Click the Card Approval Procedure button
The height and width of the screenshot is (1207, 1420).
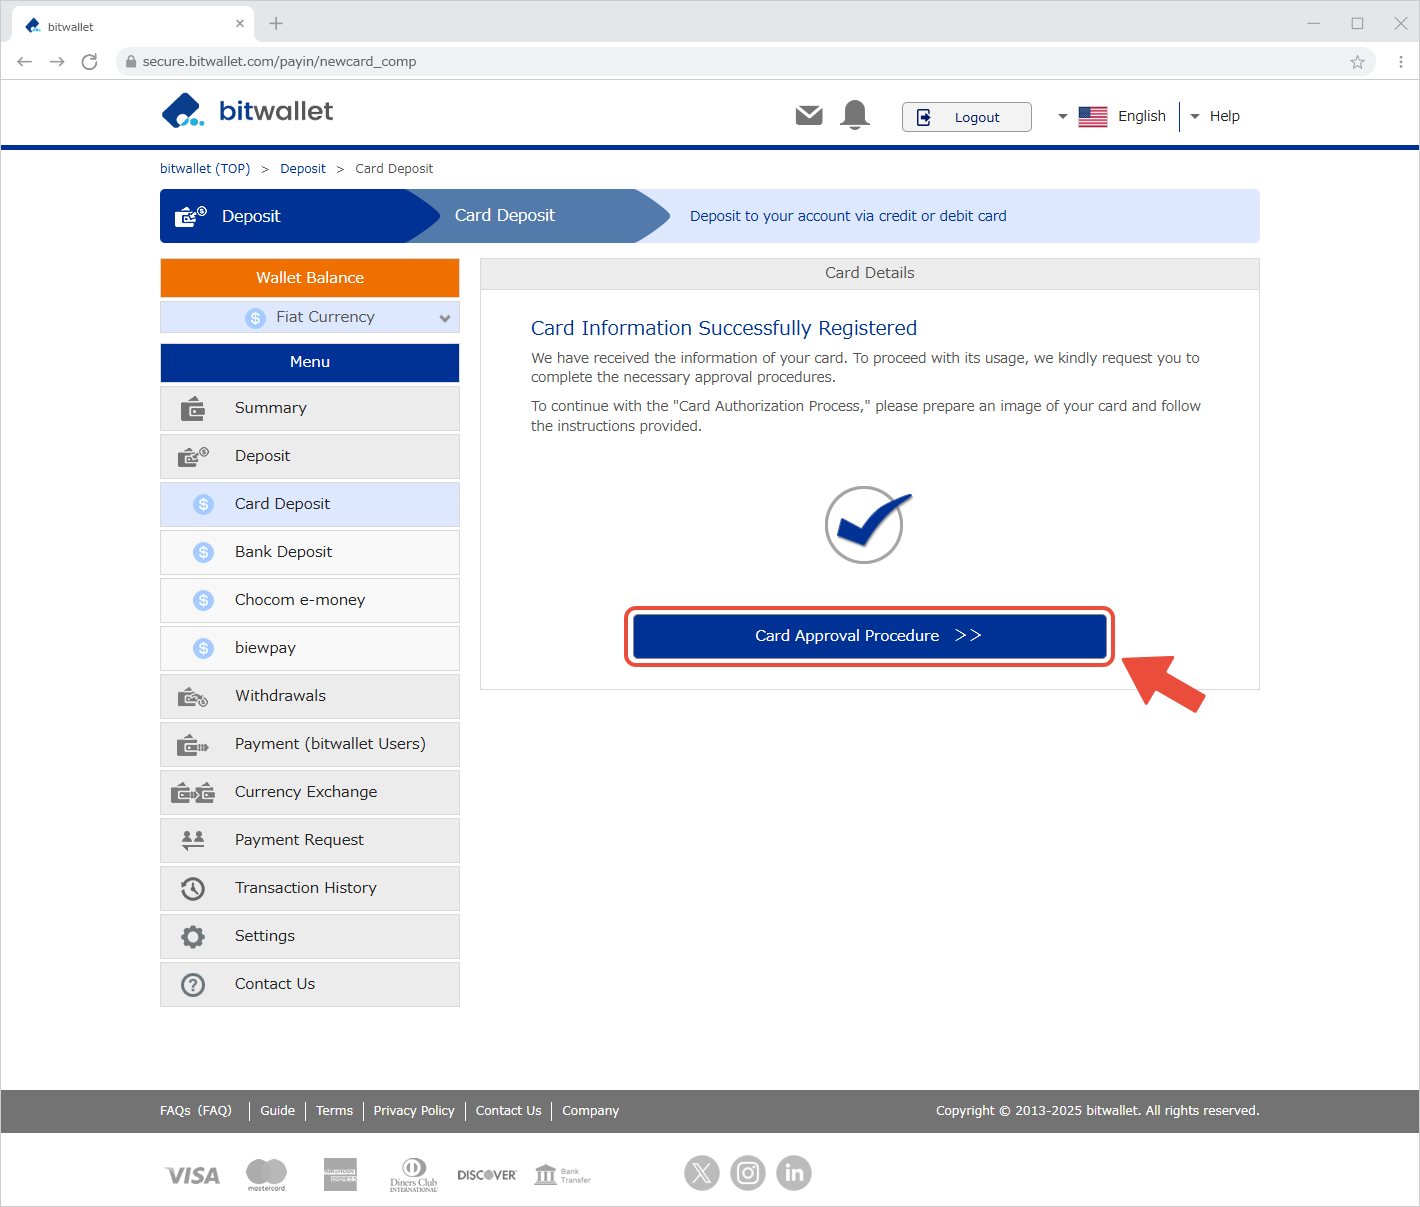(x=869, y=636)
